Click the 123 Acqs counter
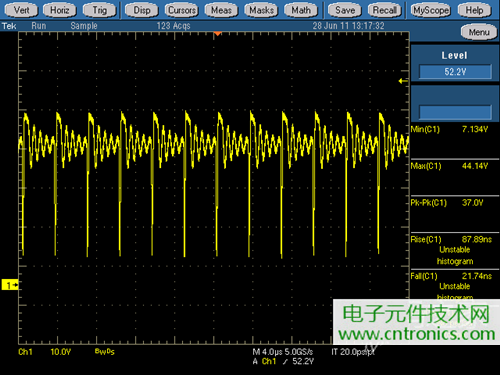This screenshot has width=500, height=375. tap(174, 26)
